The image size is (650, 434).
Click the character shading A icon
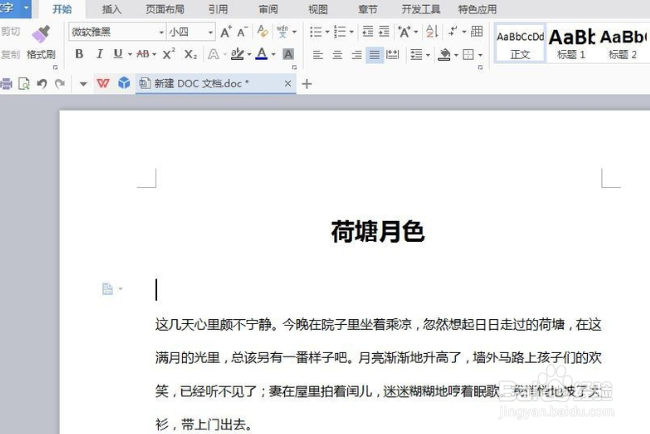(288, 54)
